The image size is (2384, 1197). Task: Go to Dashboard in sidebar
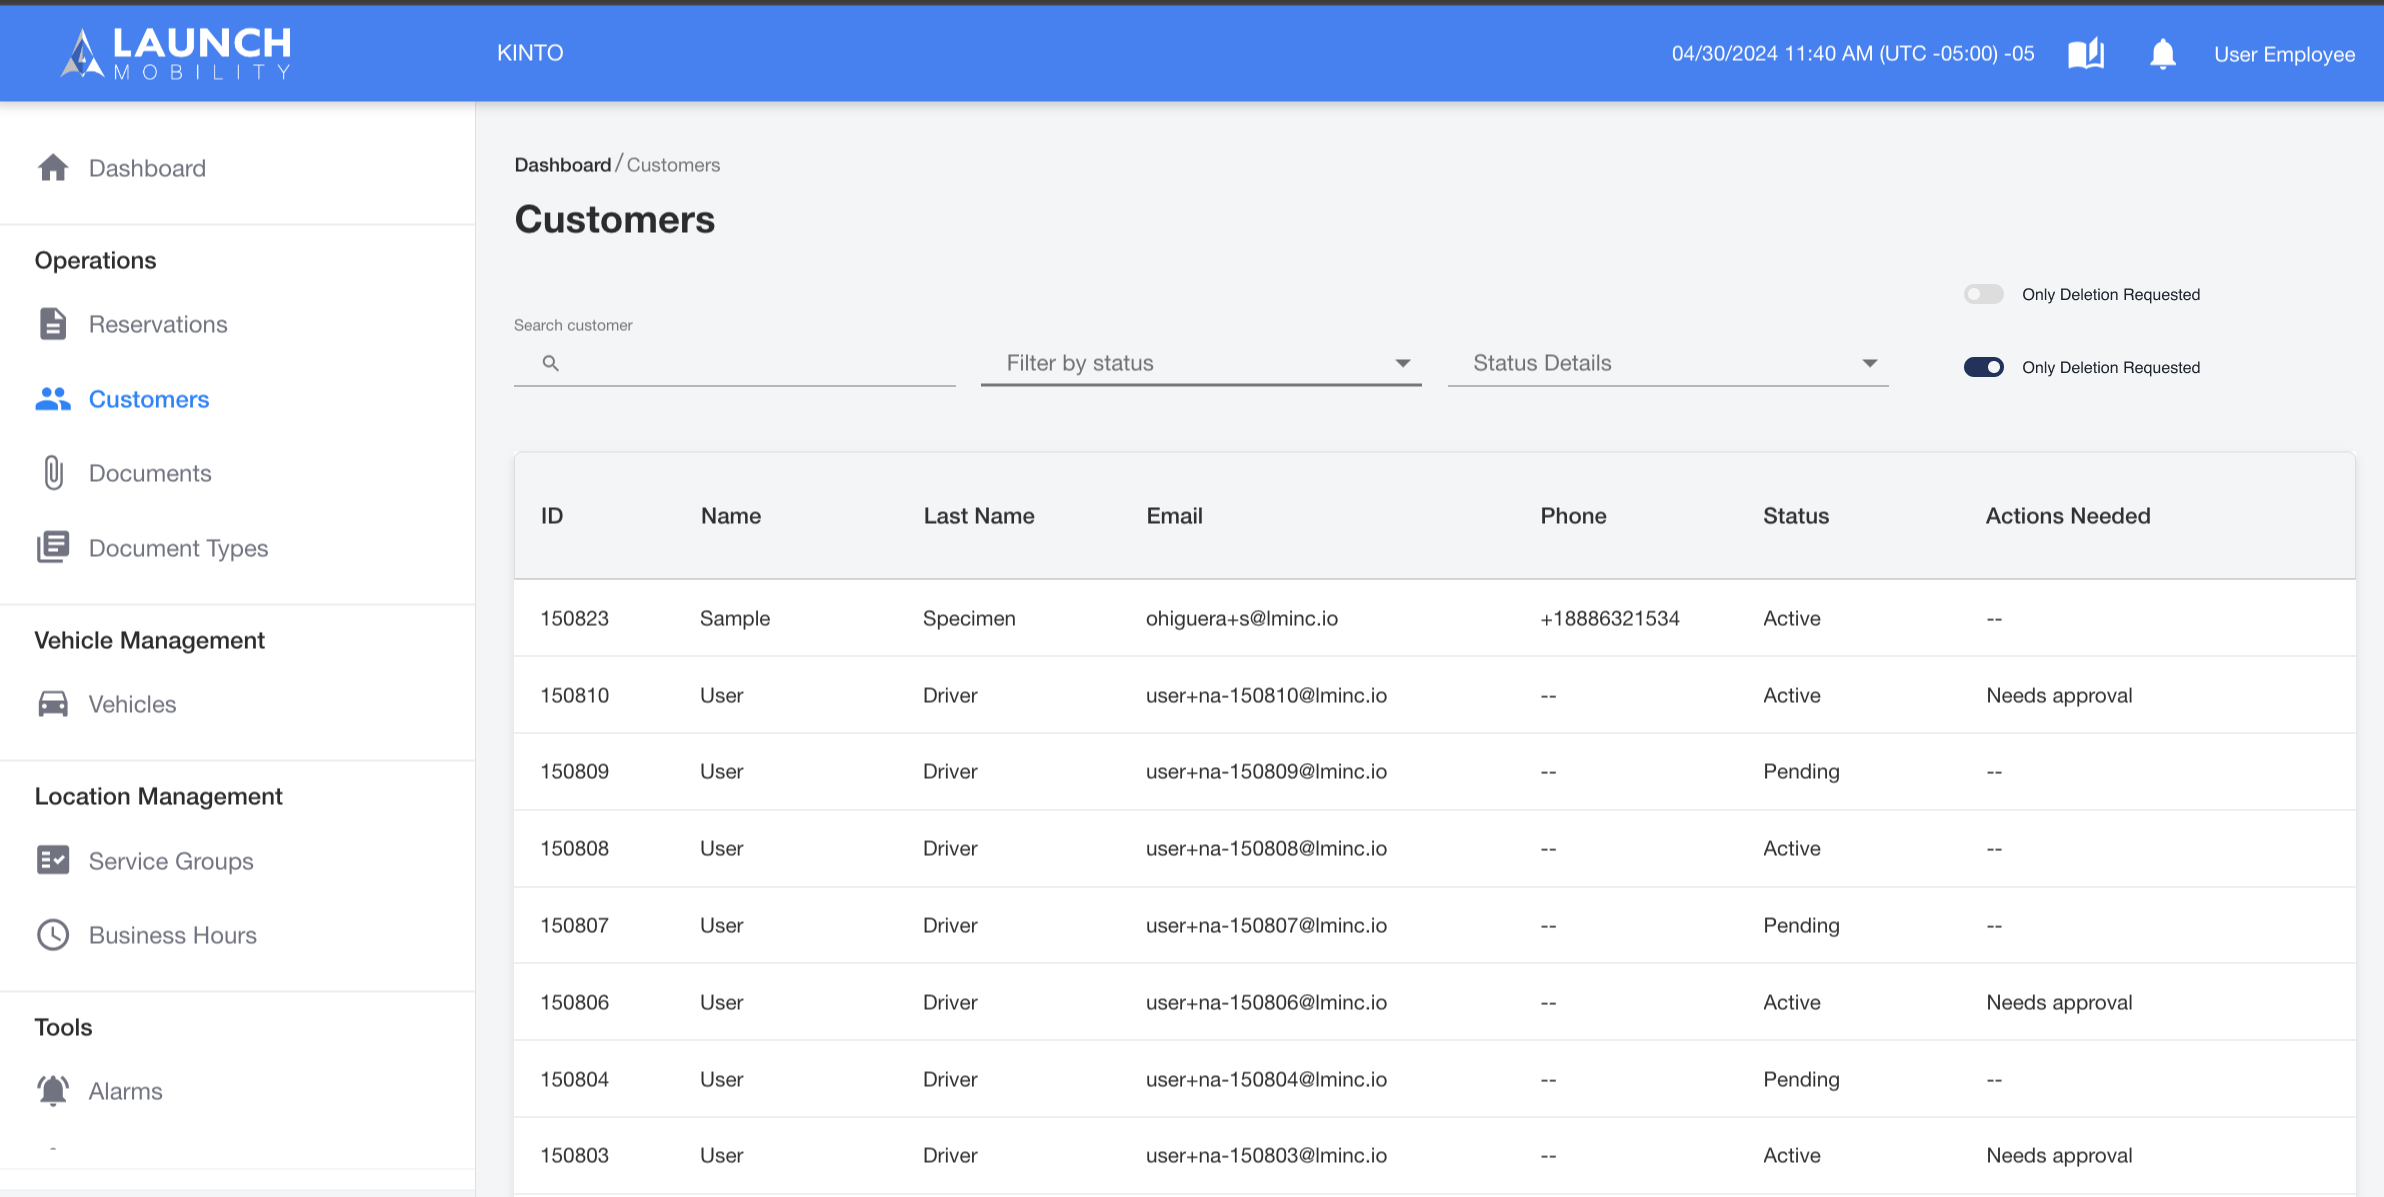(x=147, y=168)
